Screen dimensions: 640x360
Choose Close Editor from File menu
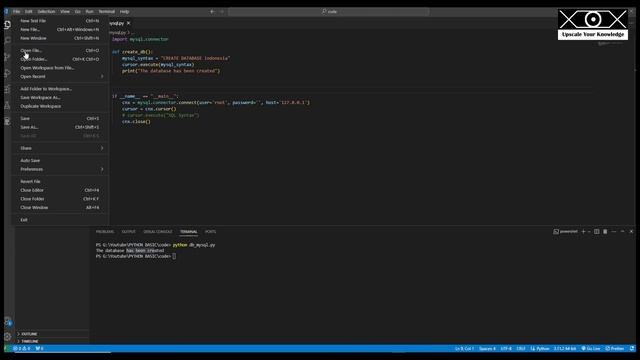pyautogui.click(x=61, y=190)
